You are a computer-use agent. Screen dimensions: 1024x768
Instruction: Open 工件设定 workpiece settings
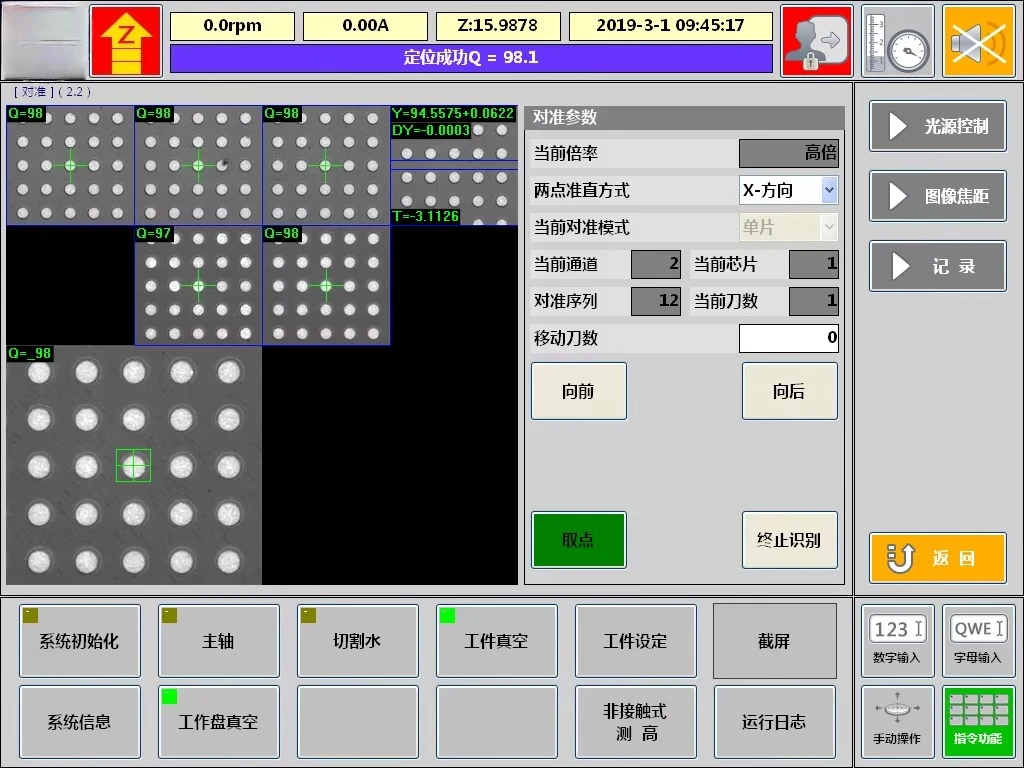[635, 641]
